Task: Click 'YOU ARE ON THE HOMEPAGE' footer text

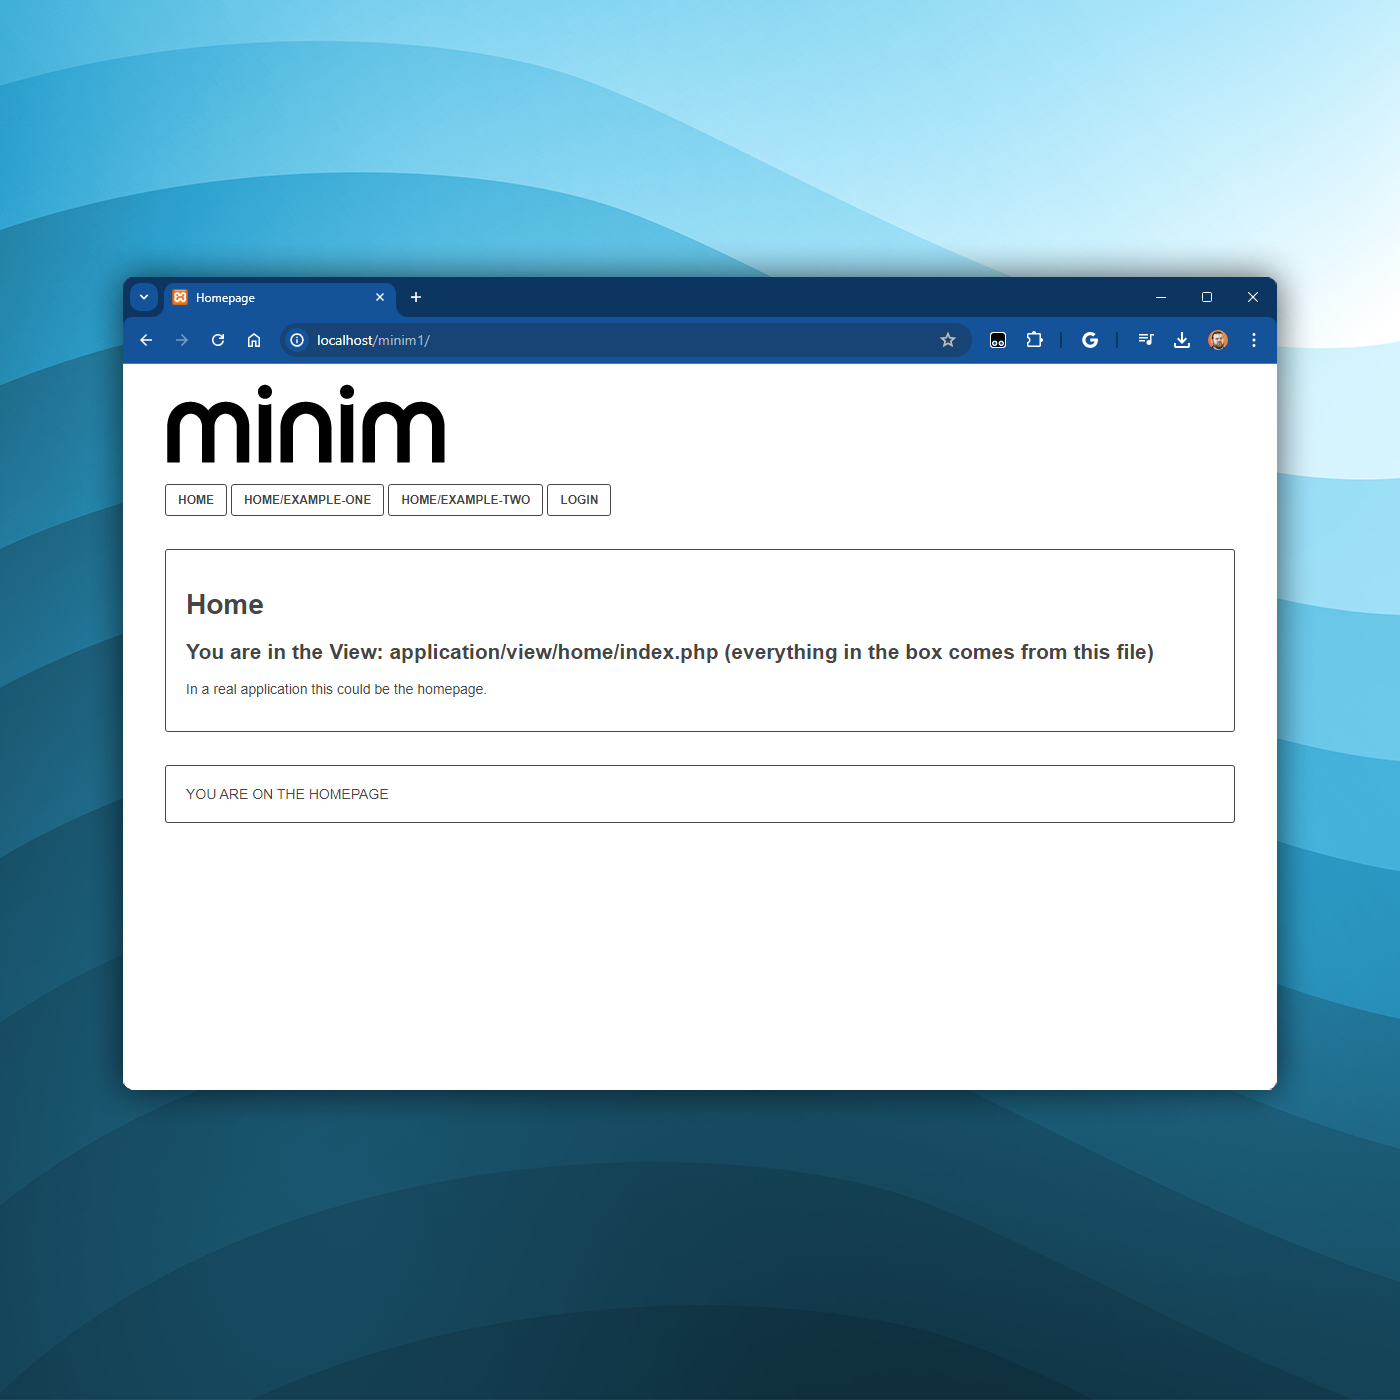Action: click(x=287, y=794)
